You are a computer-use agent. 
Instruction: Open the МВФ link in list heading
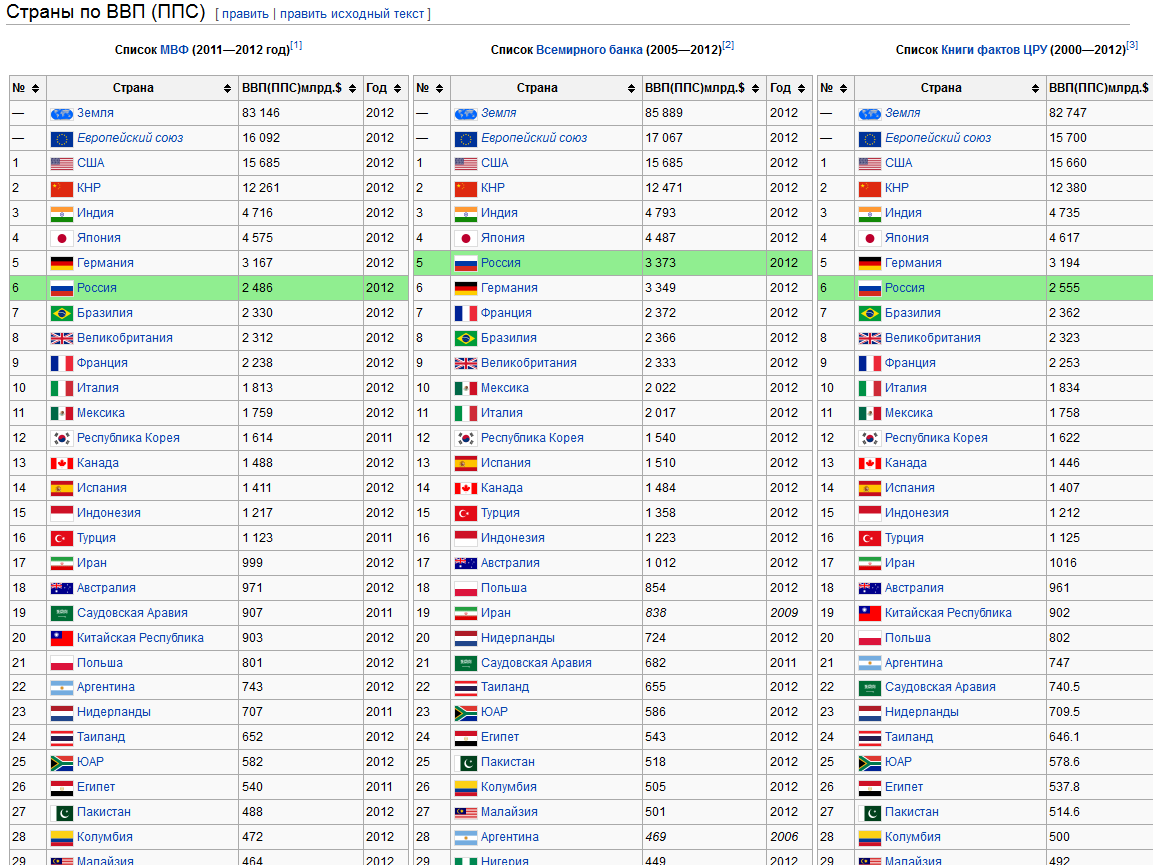pyautogui.click(x=174, y=49)
